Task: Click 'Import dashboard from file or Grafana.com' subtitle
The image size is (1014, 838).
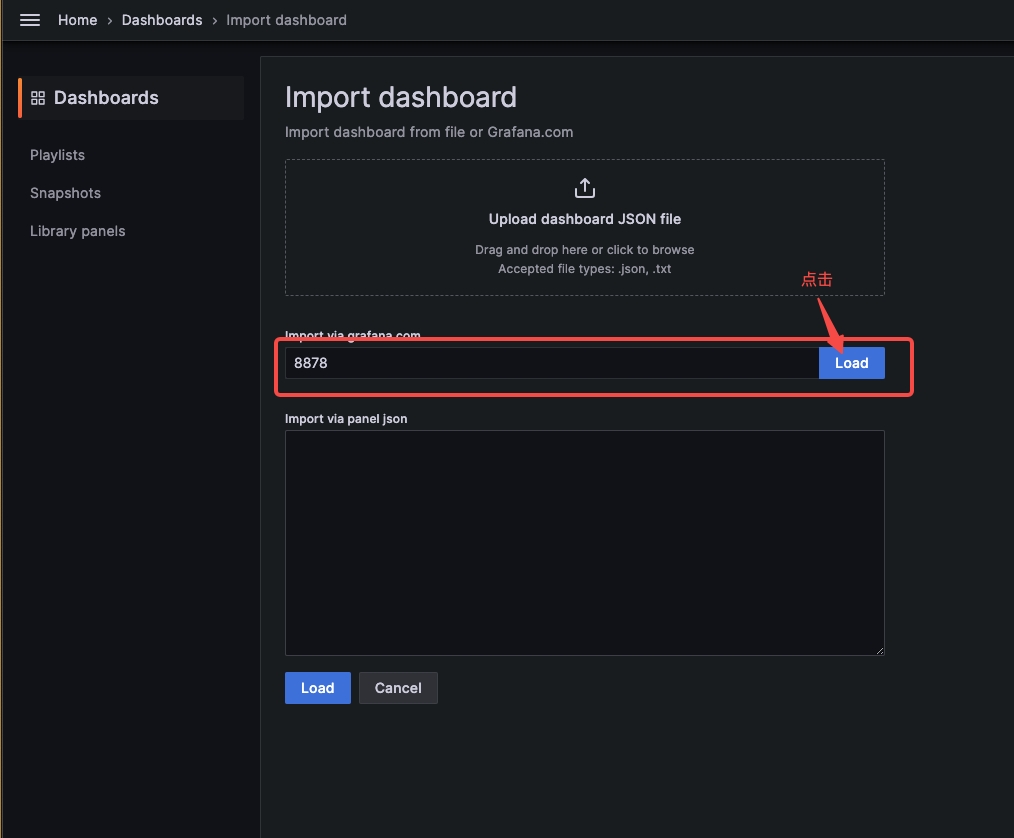Action: (429, 132)
